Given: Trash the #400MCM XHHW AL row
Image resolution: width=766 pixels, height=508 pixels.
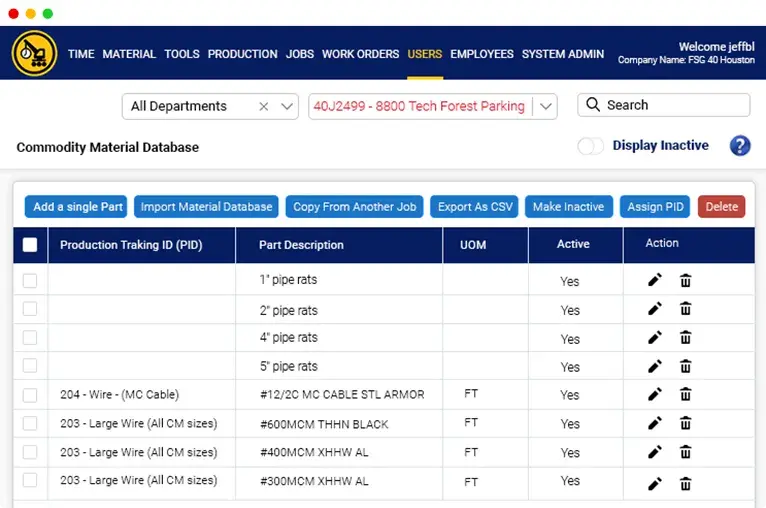Looking at the screenshot, I should [x=685, y=452].
